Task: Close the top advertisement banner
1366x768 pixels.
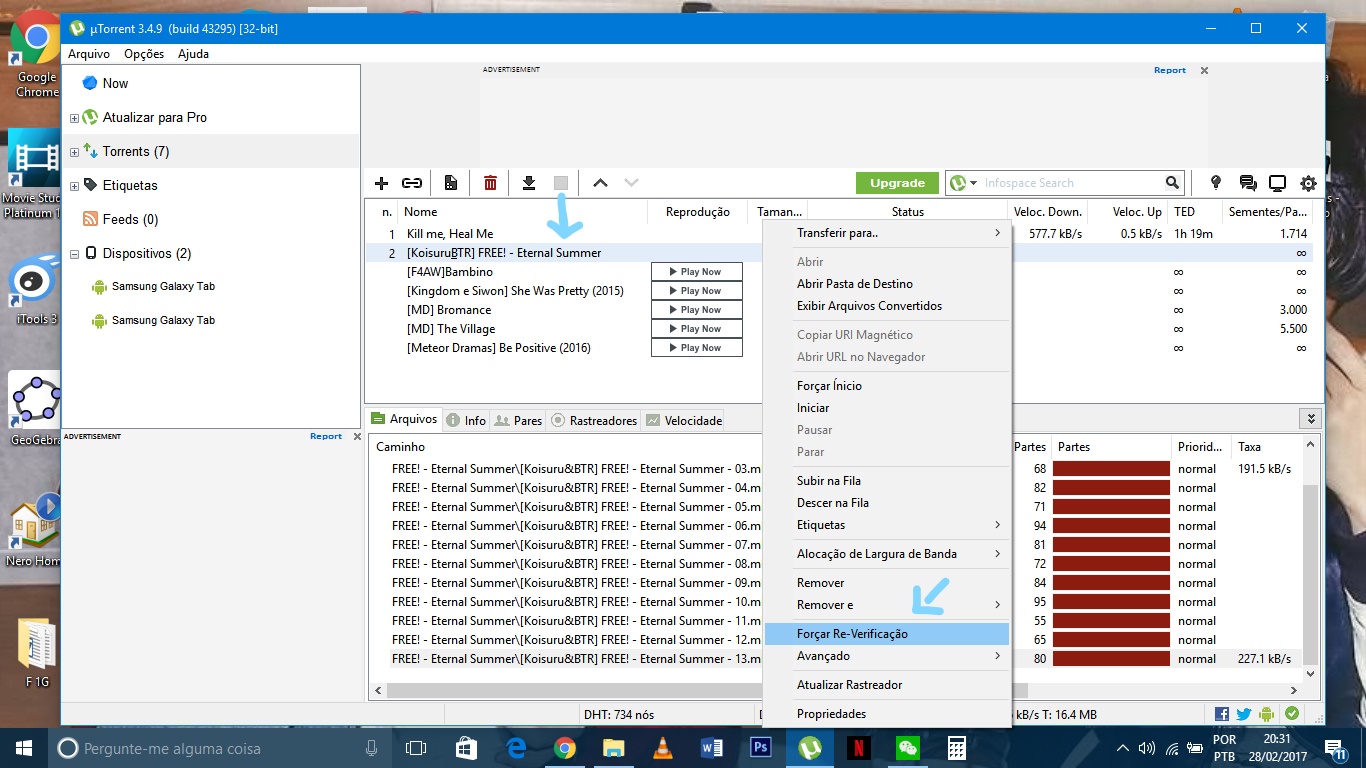Action: tap(1204, 70)
